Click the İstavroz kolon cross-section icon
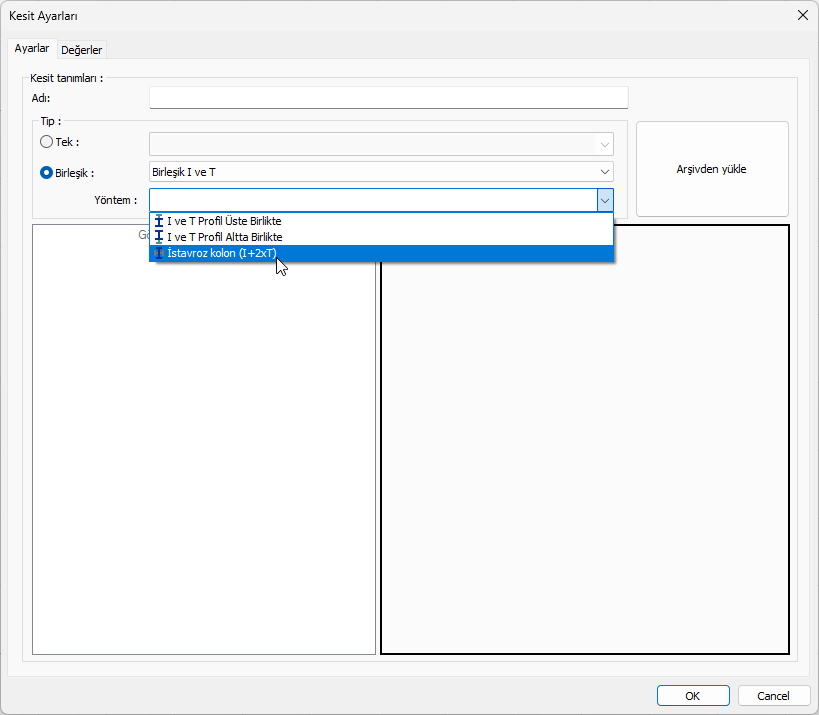 (x=159, y=253)
